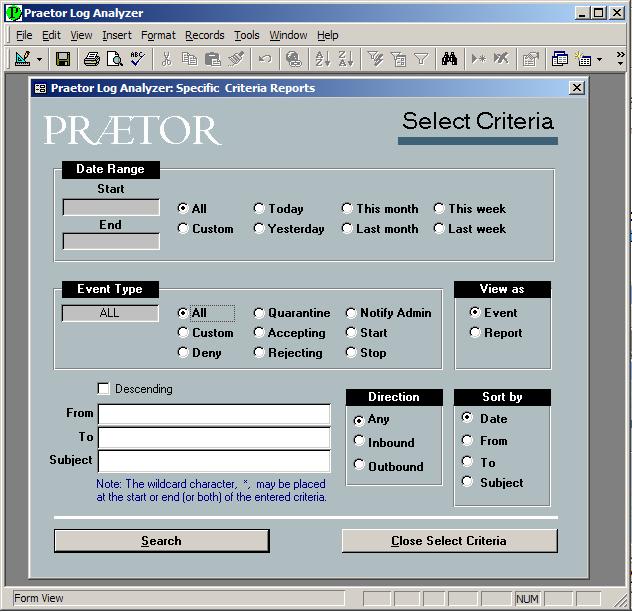
Task: Open the Properties icon
Action: point(530,59)
